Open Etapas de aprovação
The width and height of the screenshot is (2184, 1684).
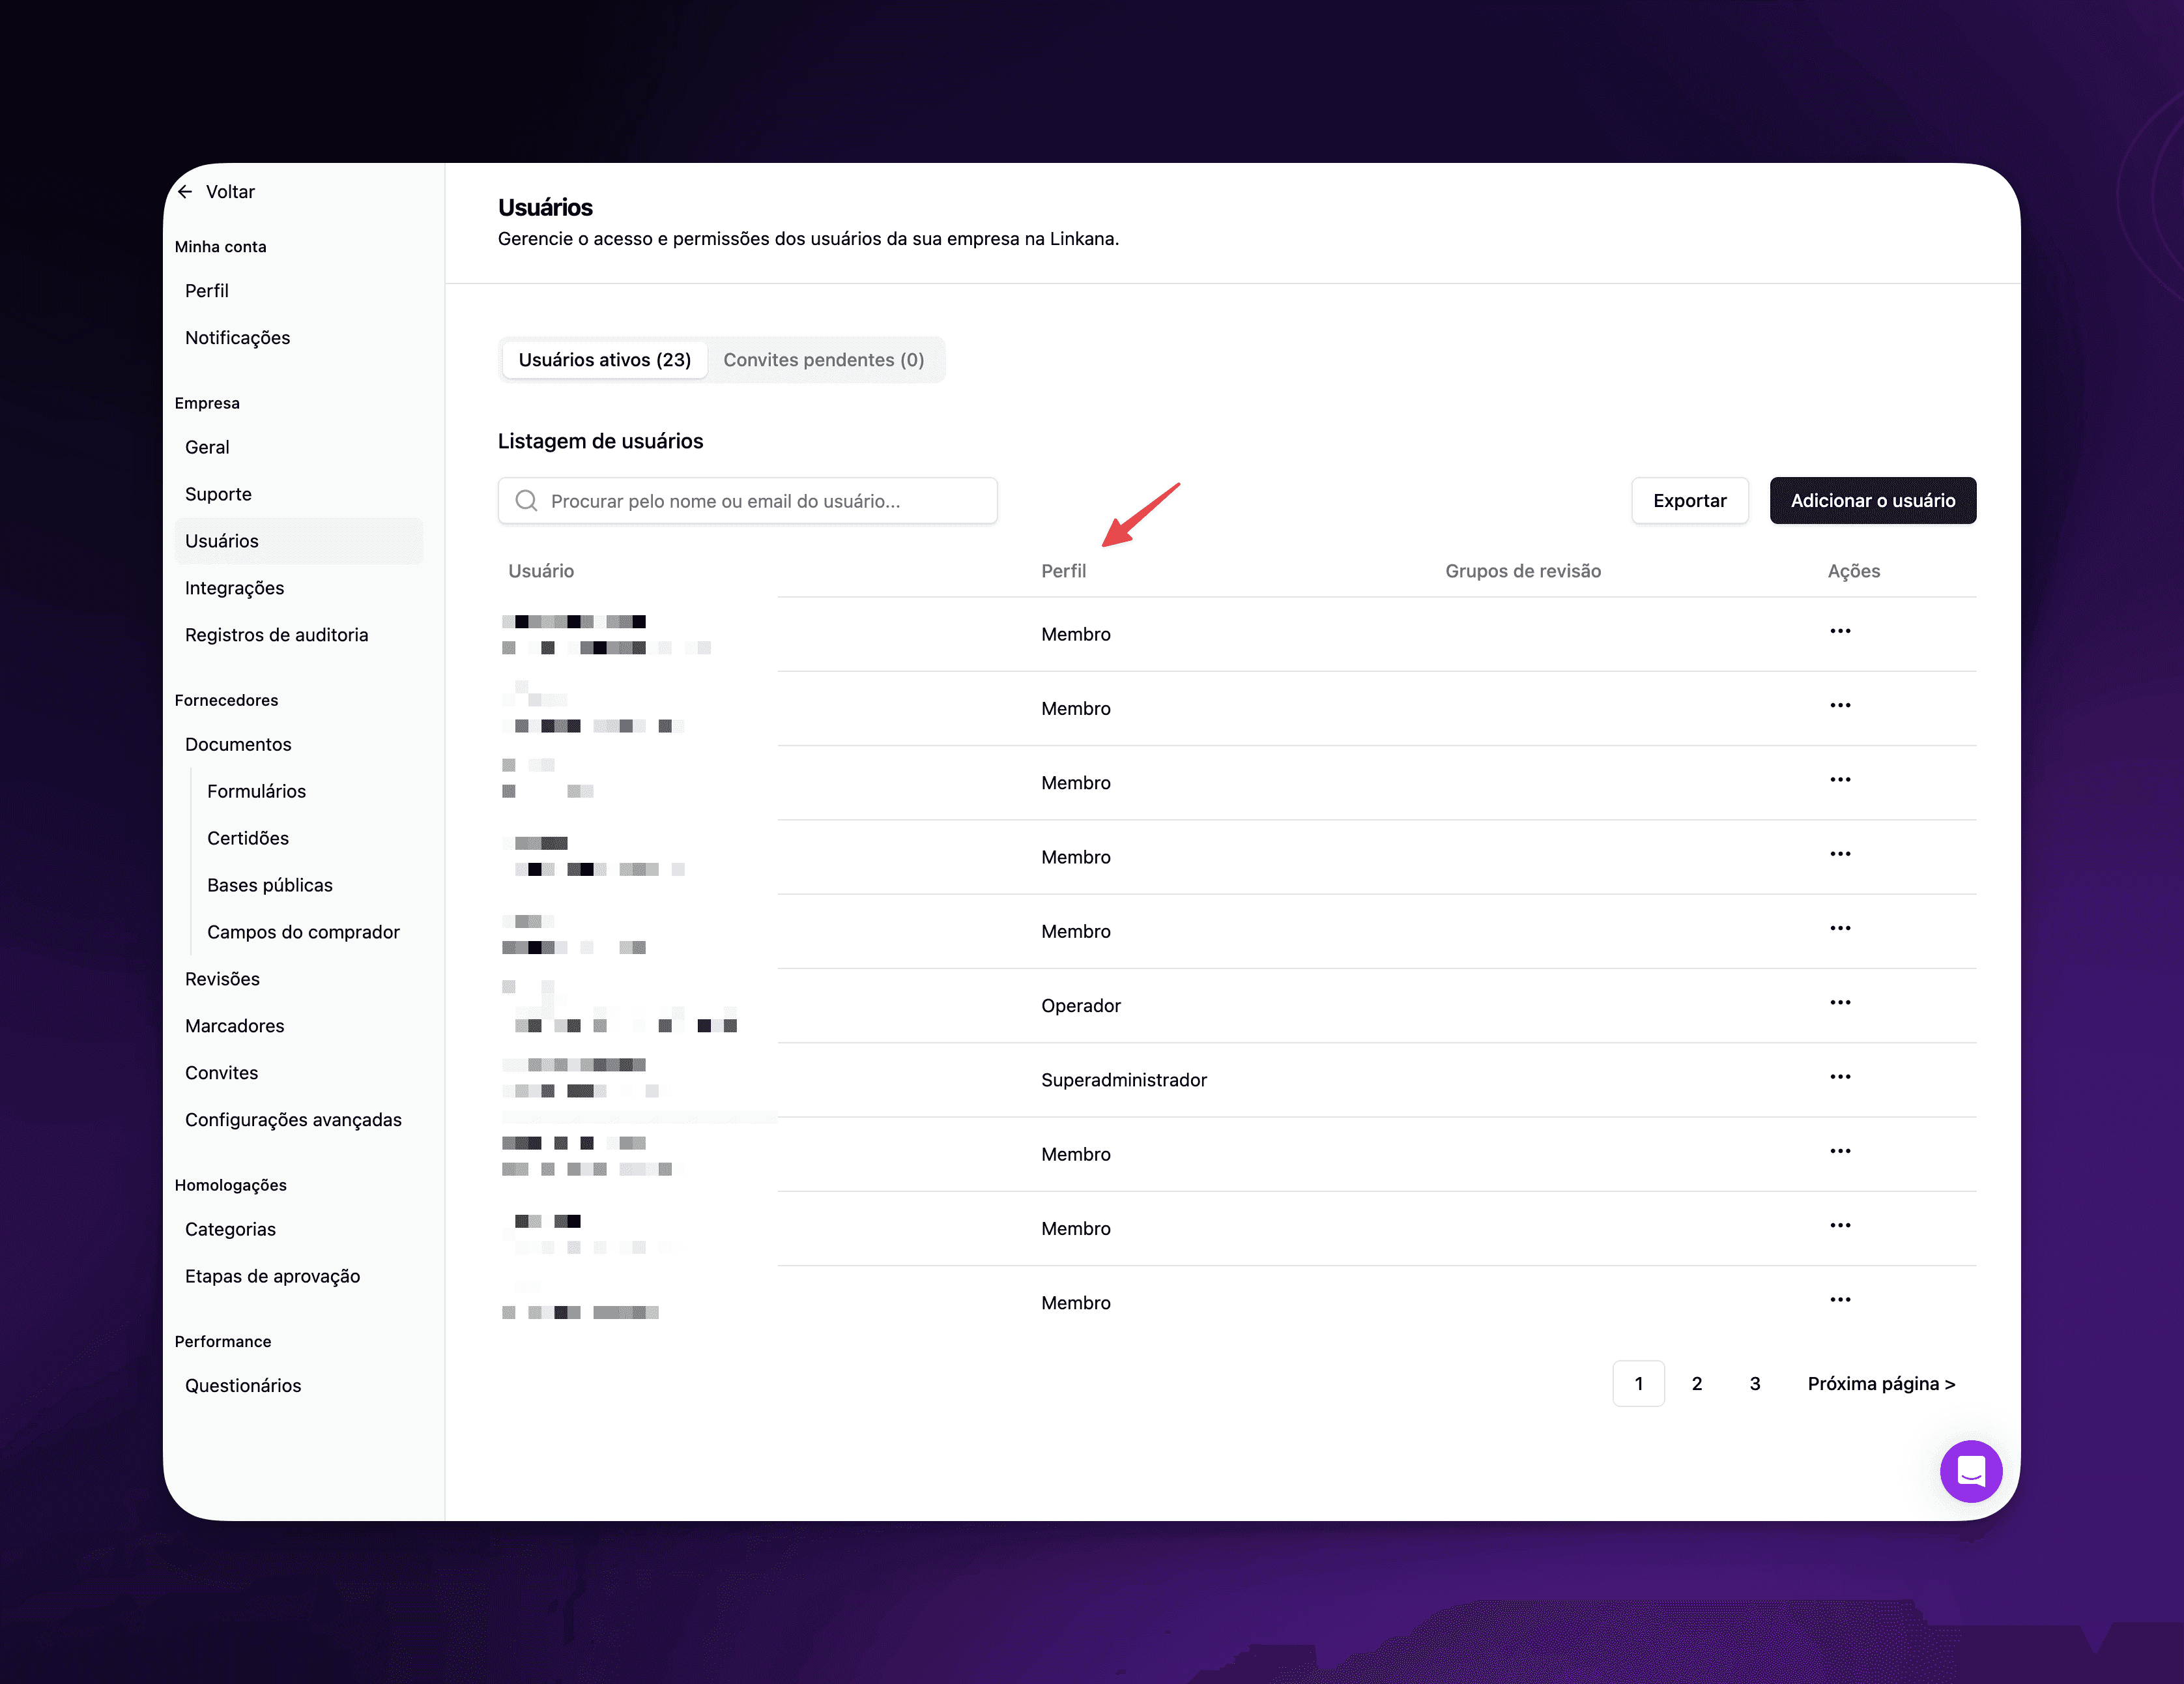click(x=273, y=1276)
